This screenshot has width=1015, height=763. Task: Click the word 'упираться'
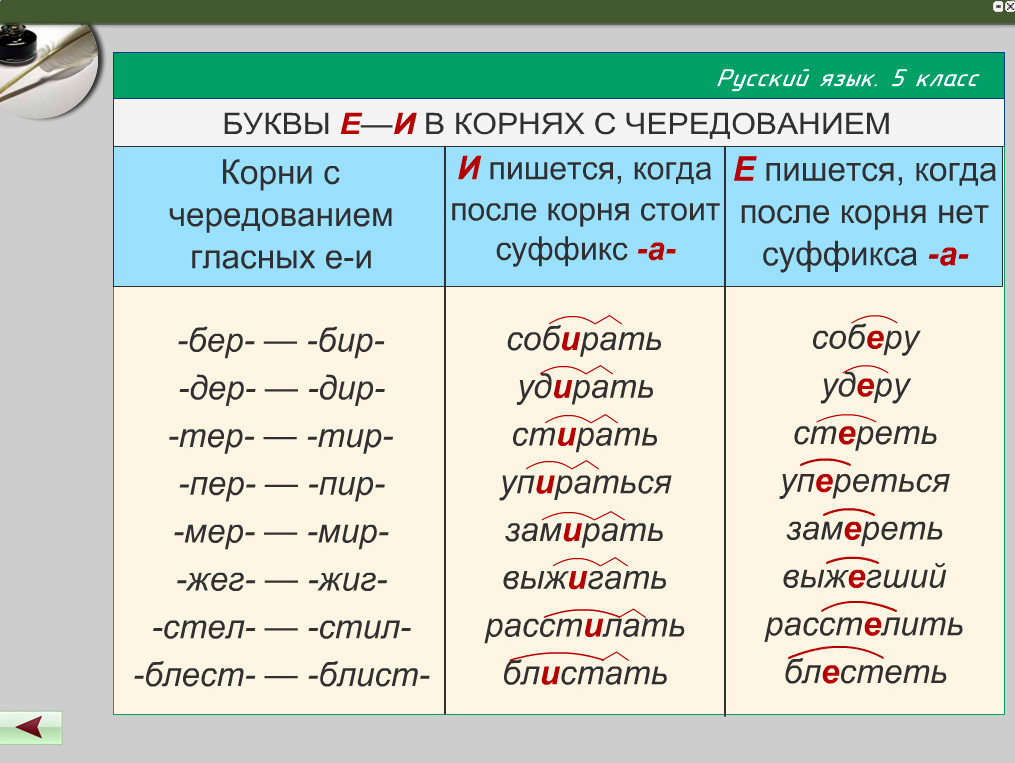(585, 483)
